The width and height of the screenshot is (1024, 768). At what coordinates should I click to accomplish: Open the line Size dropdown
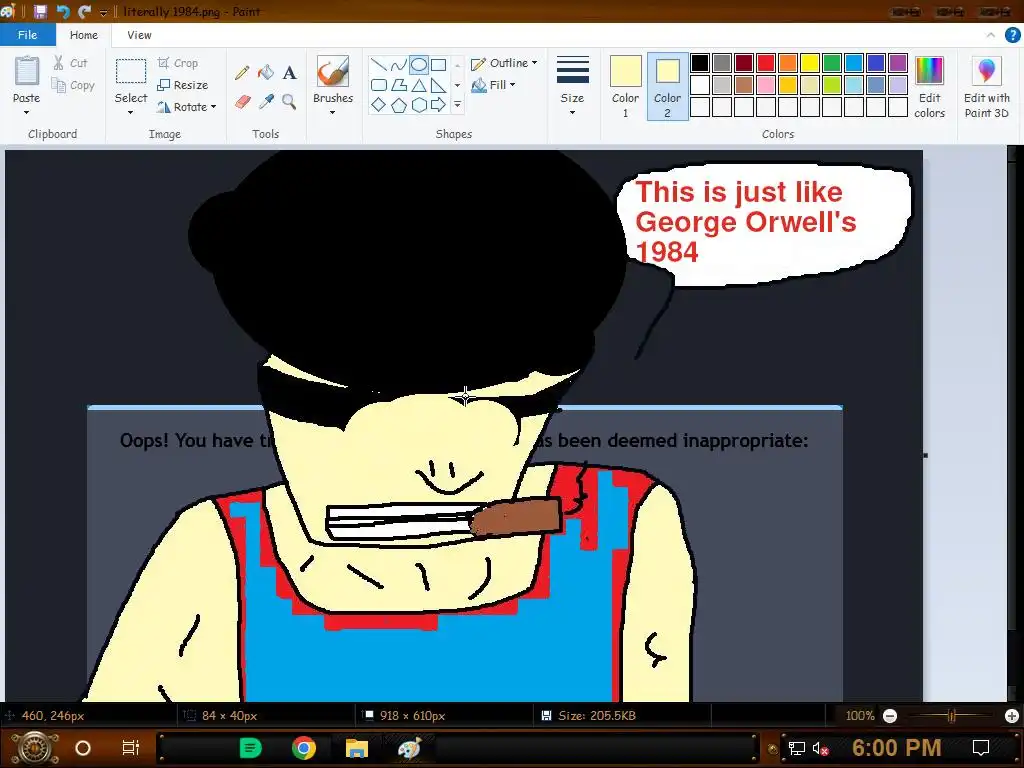(x=572, y=87)
